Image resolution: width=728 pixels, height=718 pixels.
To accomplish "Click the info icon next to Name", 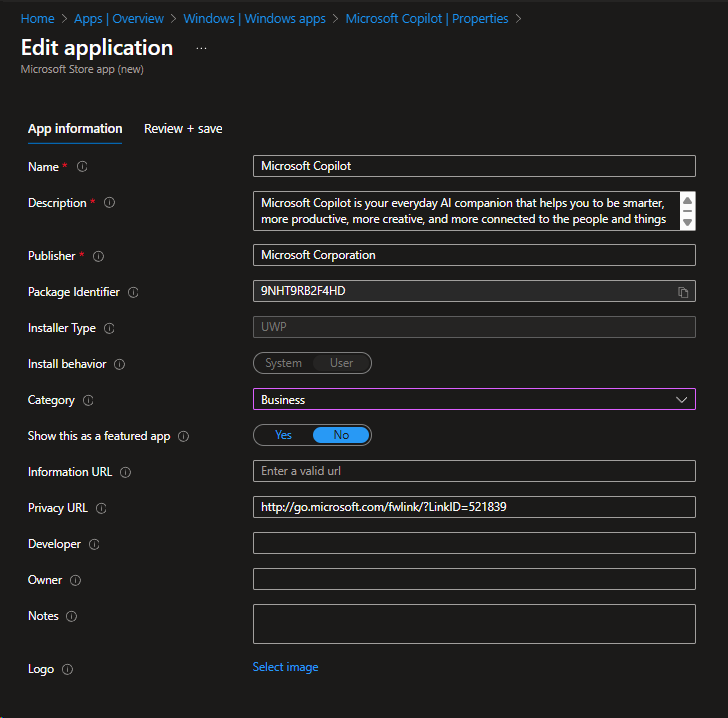I will (x=82, y=166).
